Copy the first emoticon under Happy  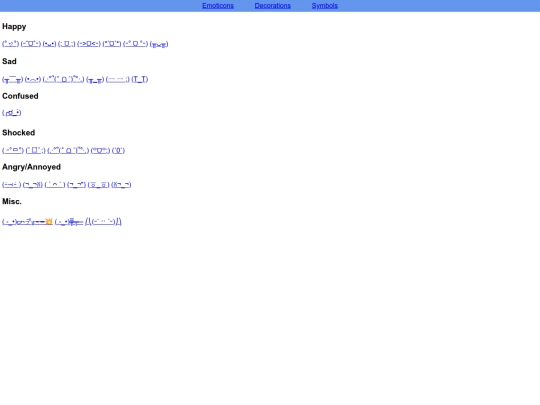10,44
